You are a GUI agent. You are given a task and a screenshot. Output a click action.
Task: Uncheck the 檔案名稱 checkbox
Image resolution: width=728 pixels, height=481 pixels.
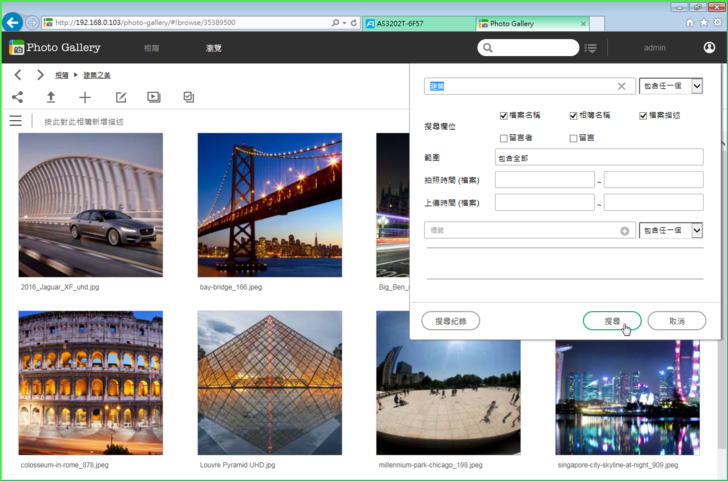[x=504, y=116]
